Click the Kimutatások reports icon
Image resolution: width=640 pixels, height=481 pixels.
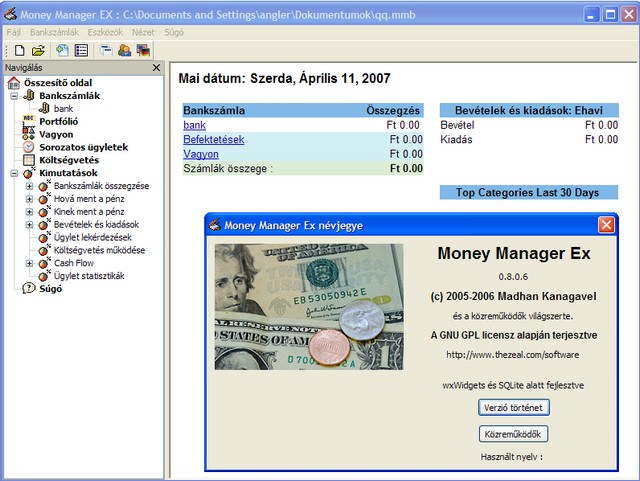29,173
